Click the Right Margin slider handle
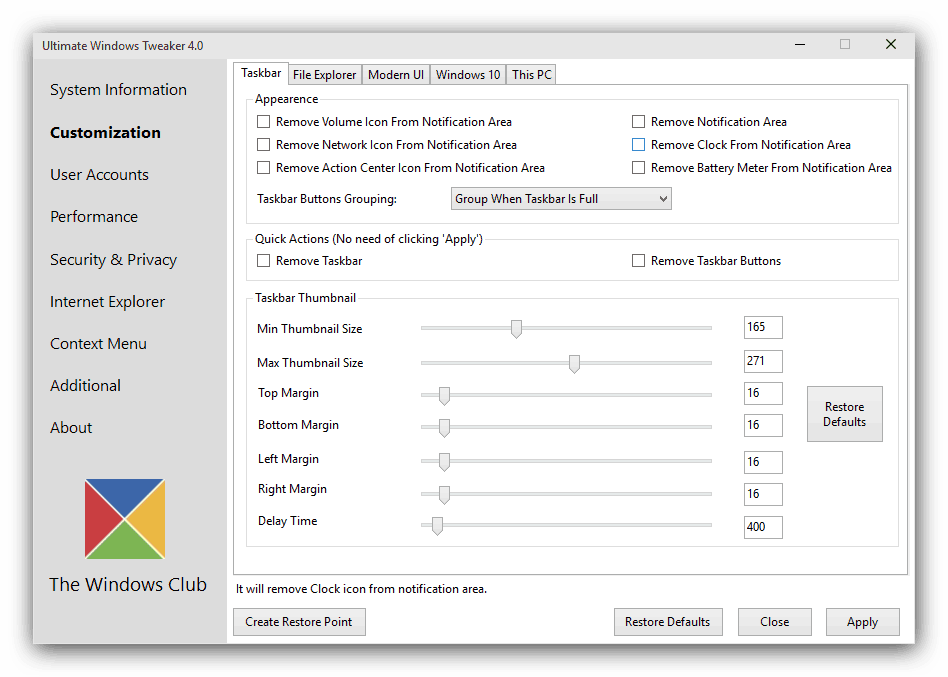Viewport: 948px width, 677px height. click(444, 494)
